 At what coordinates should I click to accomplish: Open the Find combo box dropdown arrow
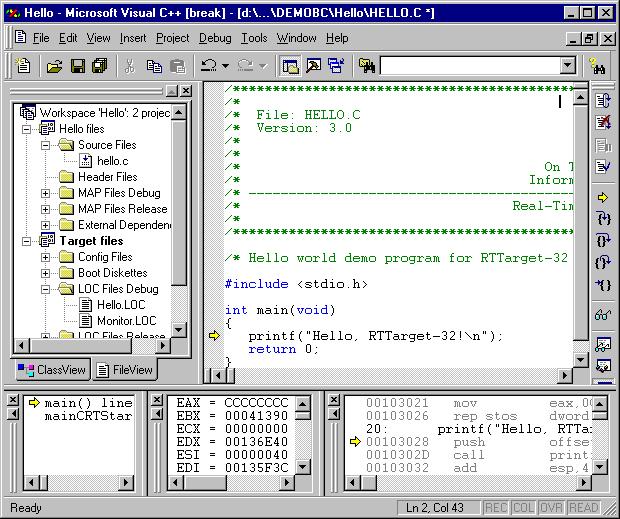click(567, 66)
